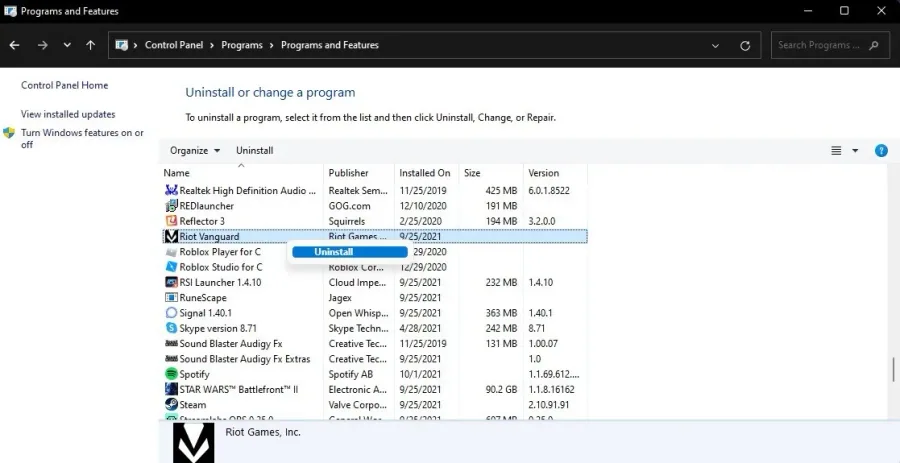Select the 10/1/2021 install date cell

click(x=420, y=374)
